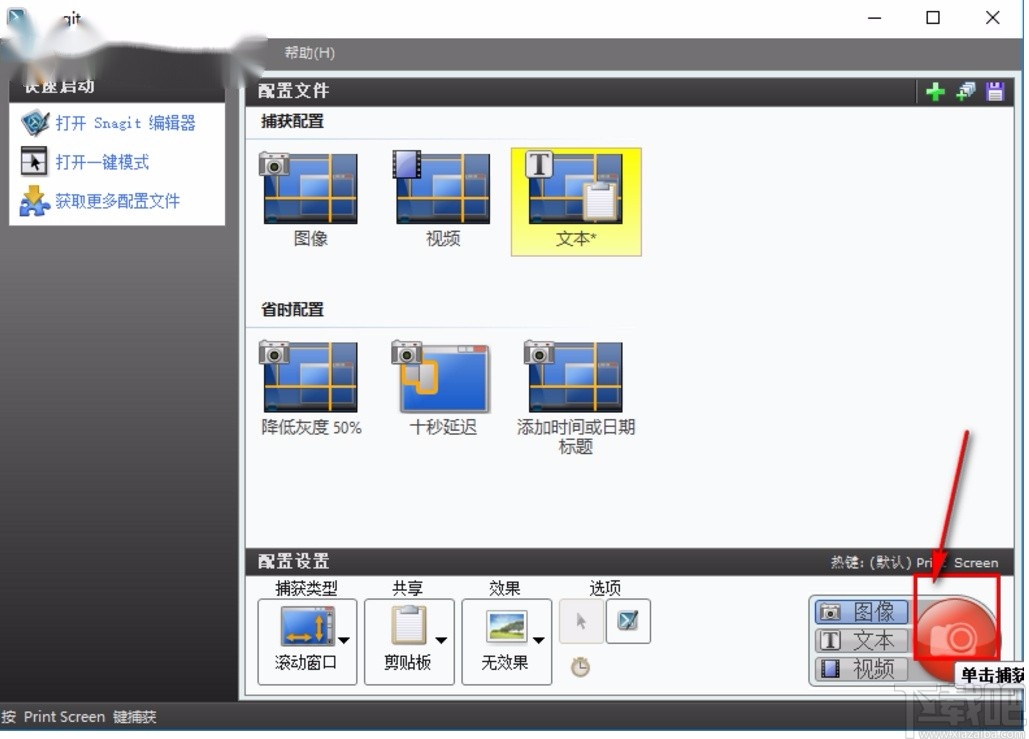Open the Snagit editor
The image size is (1029, 739).
pos(125,123)
